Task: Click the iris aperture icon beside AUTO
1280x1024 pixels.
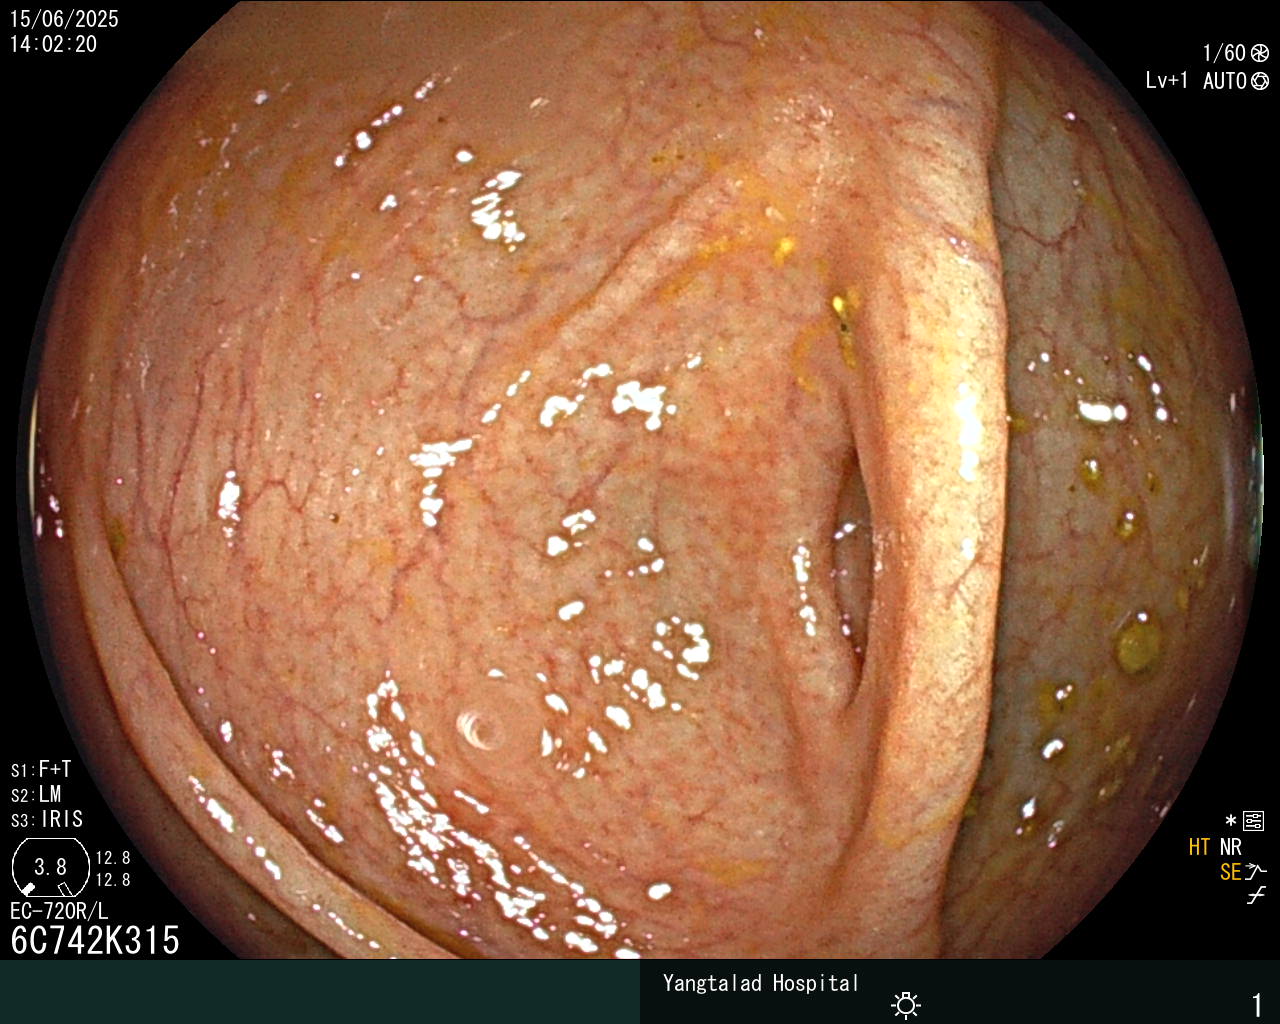Action: coord(1260,81)
